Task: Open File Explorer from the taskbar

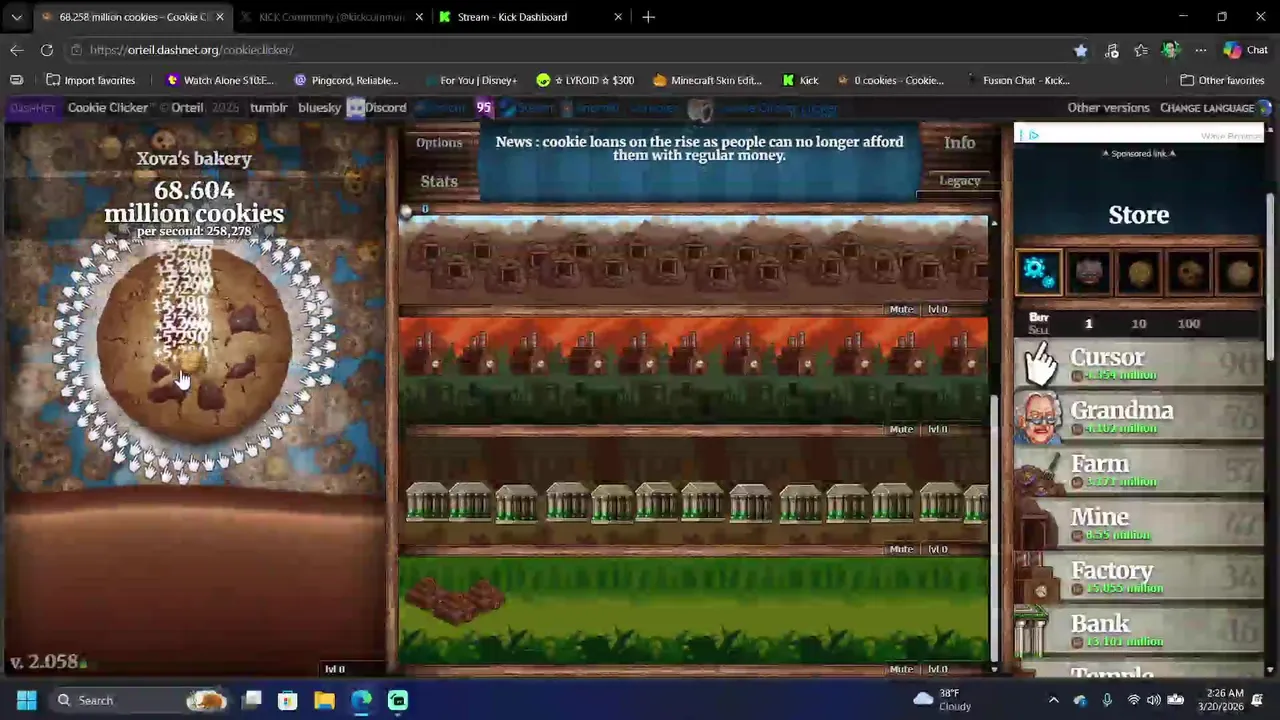Action: 324,700
